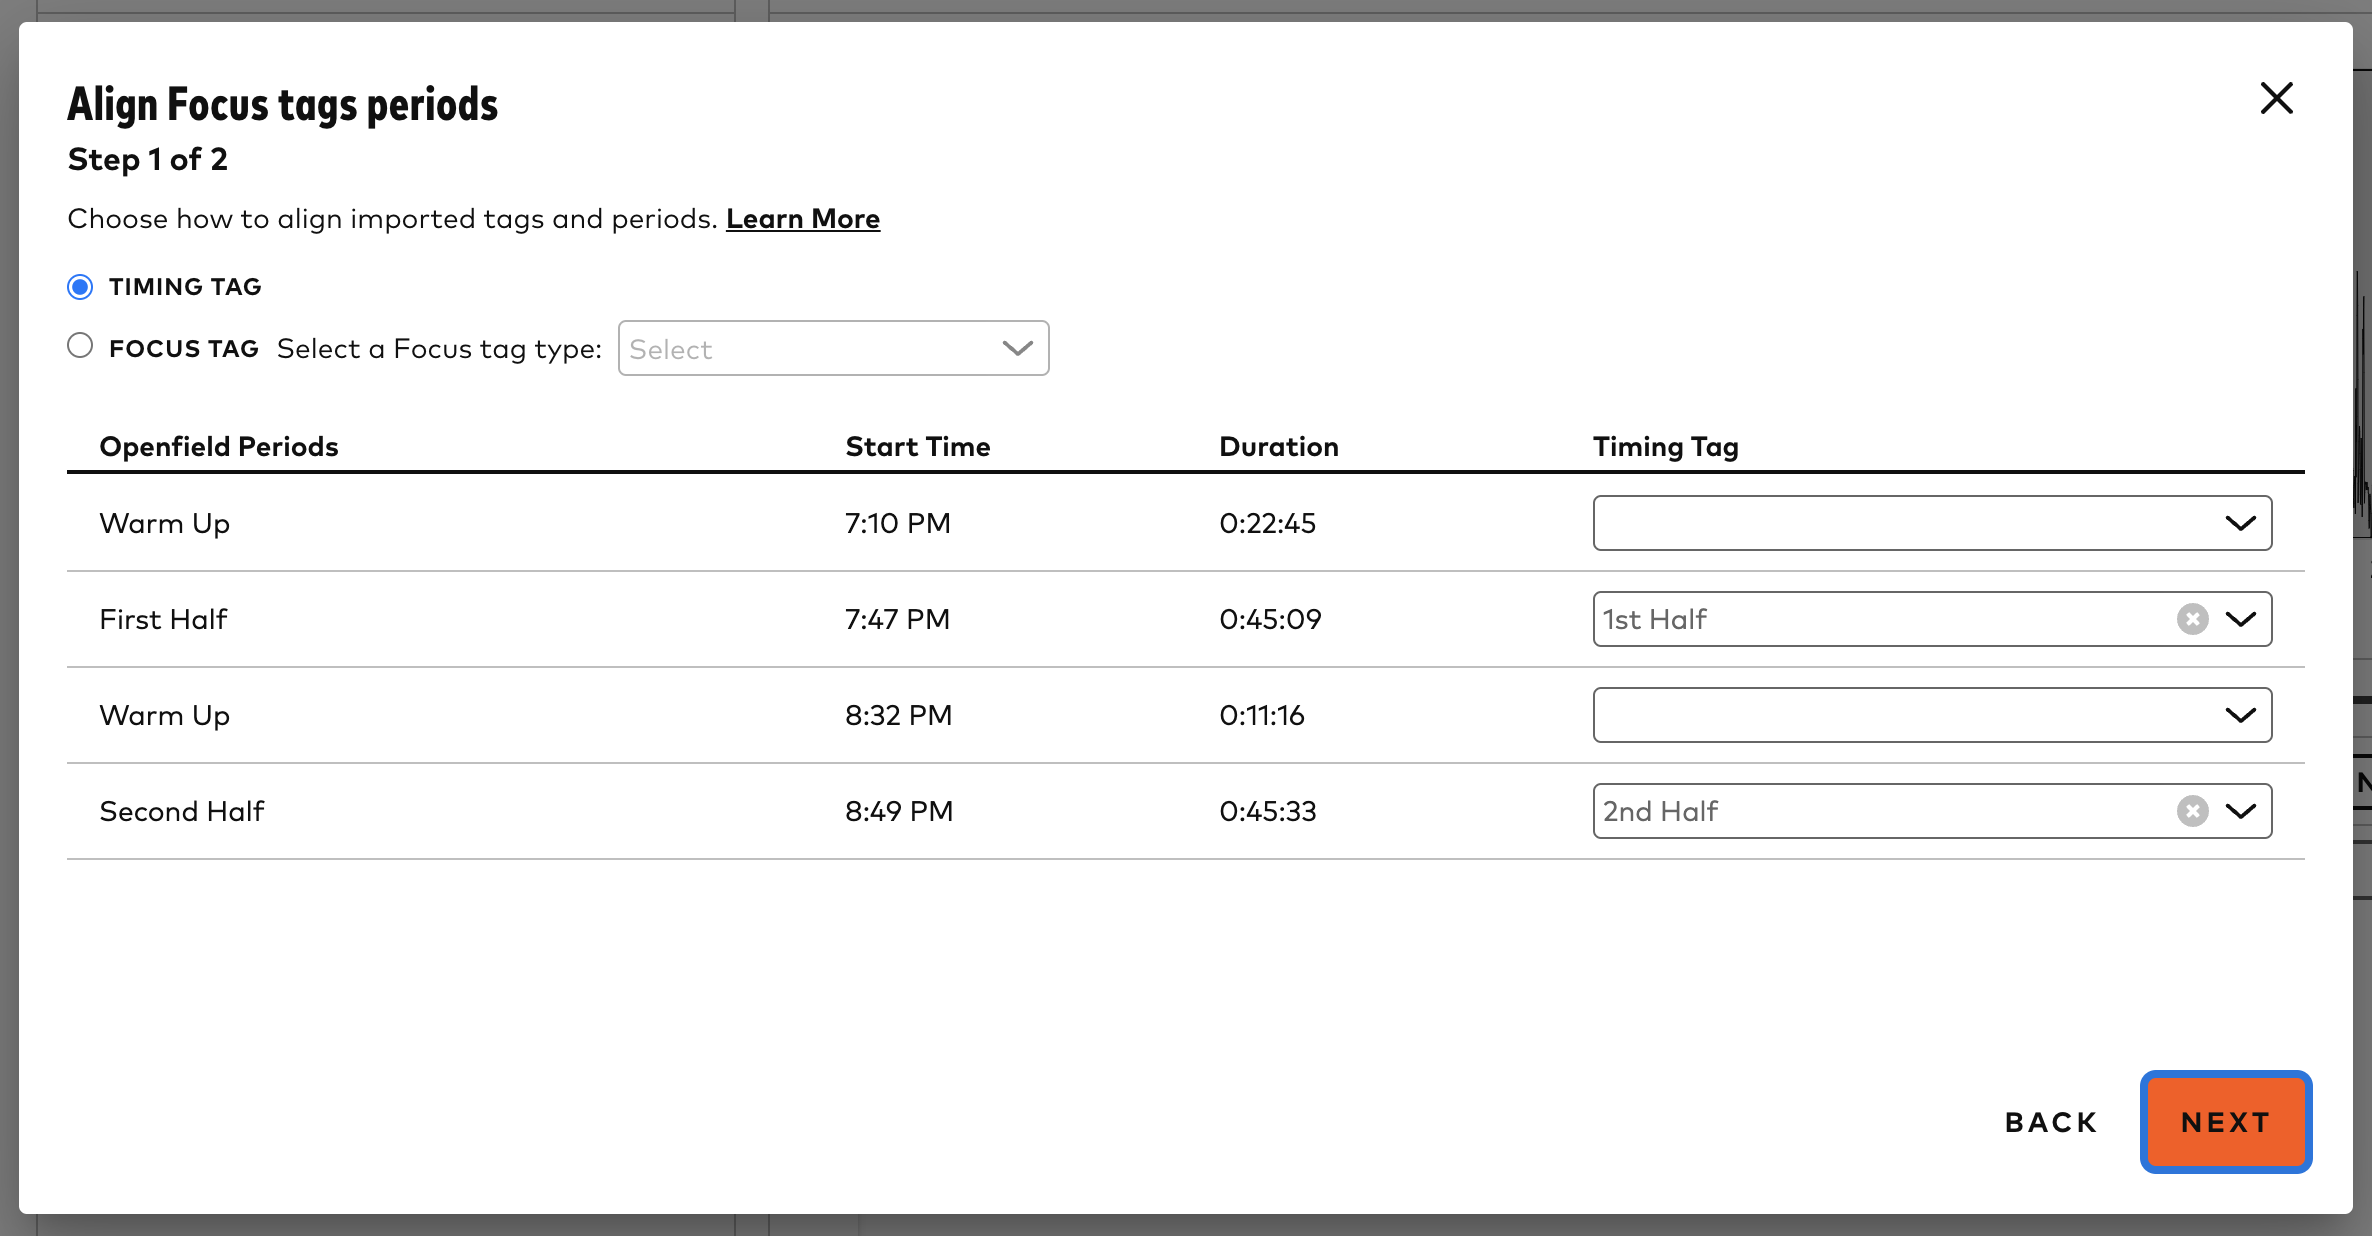Viewport: 2372px width, 1236px height.
Task: Click the 1st Half timing tag input field
Action: (x=1850, y=619)
